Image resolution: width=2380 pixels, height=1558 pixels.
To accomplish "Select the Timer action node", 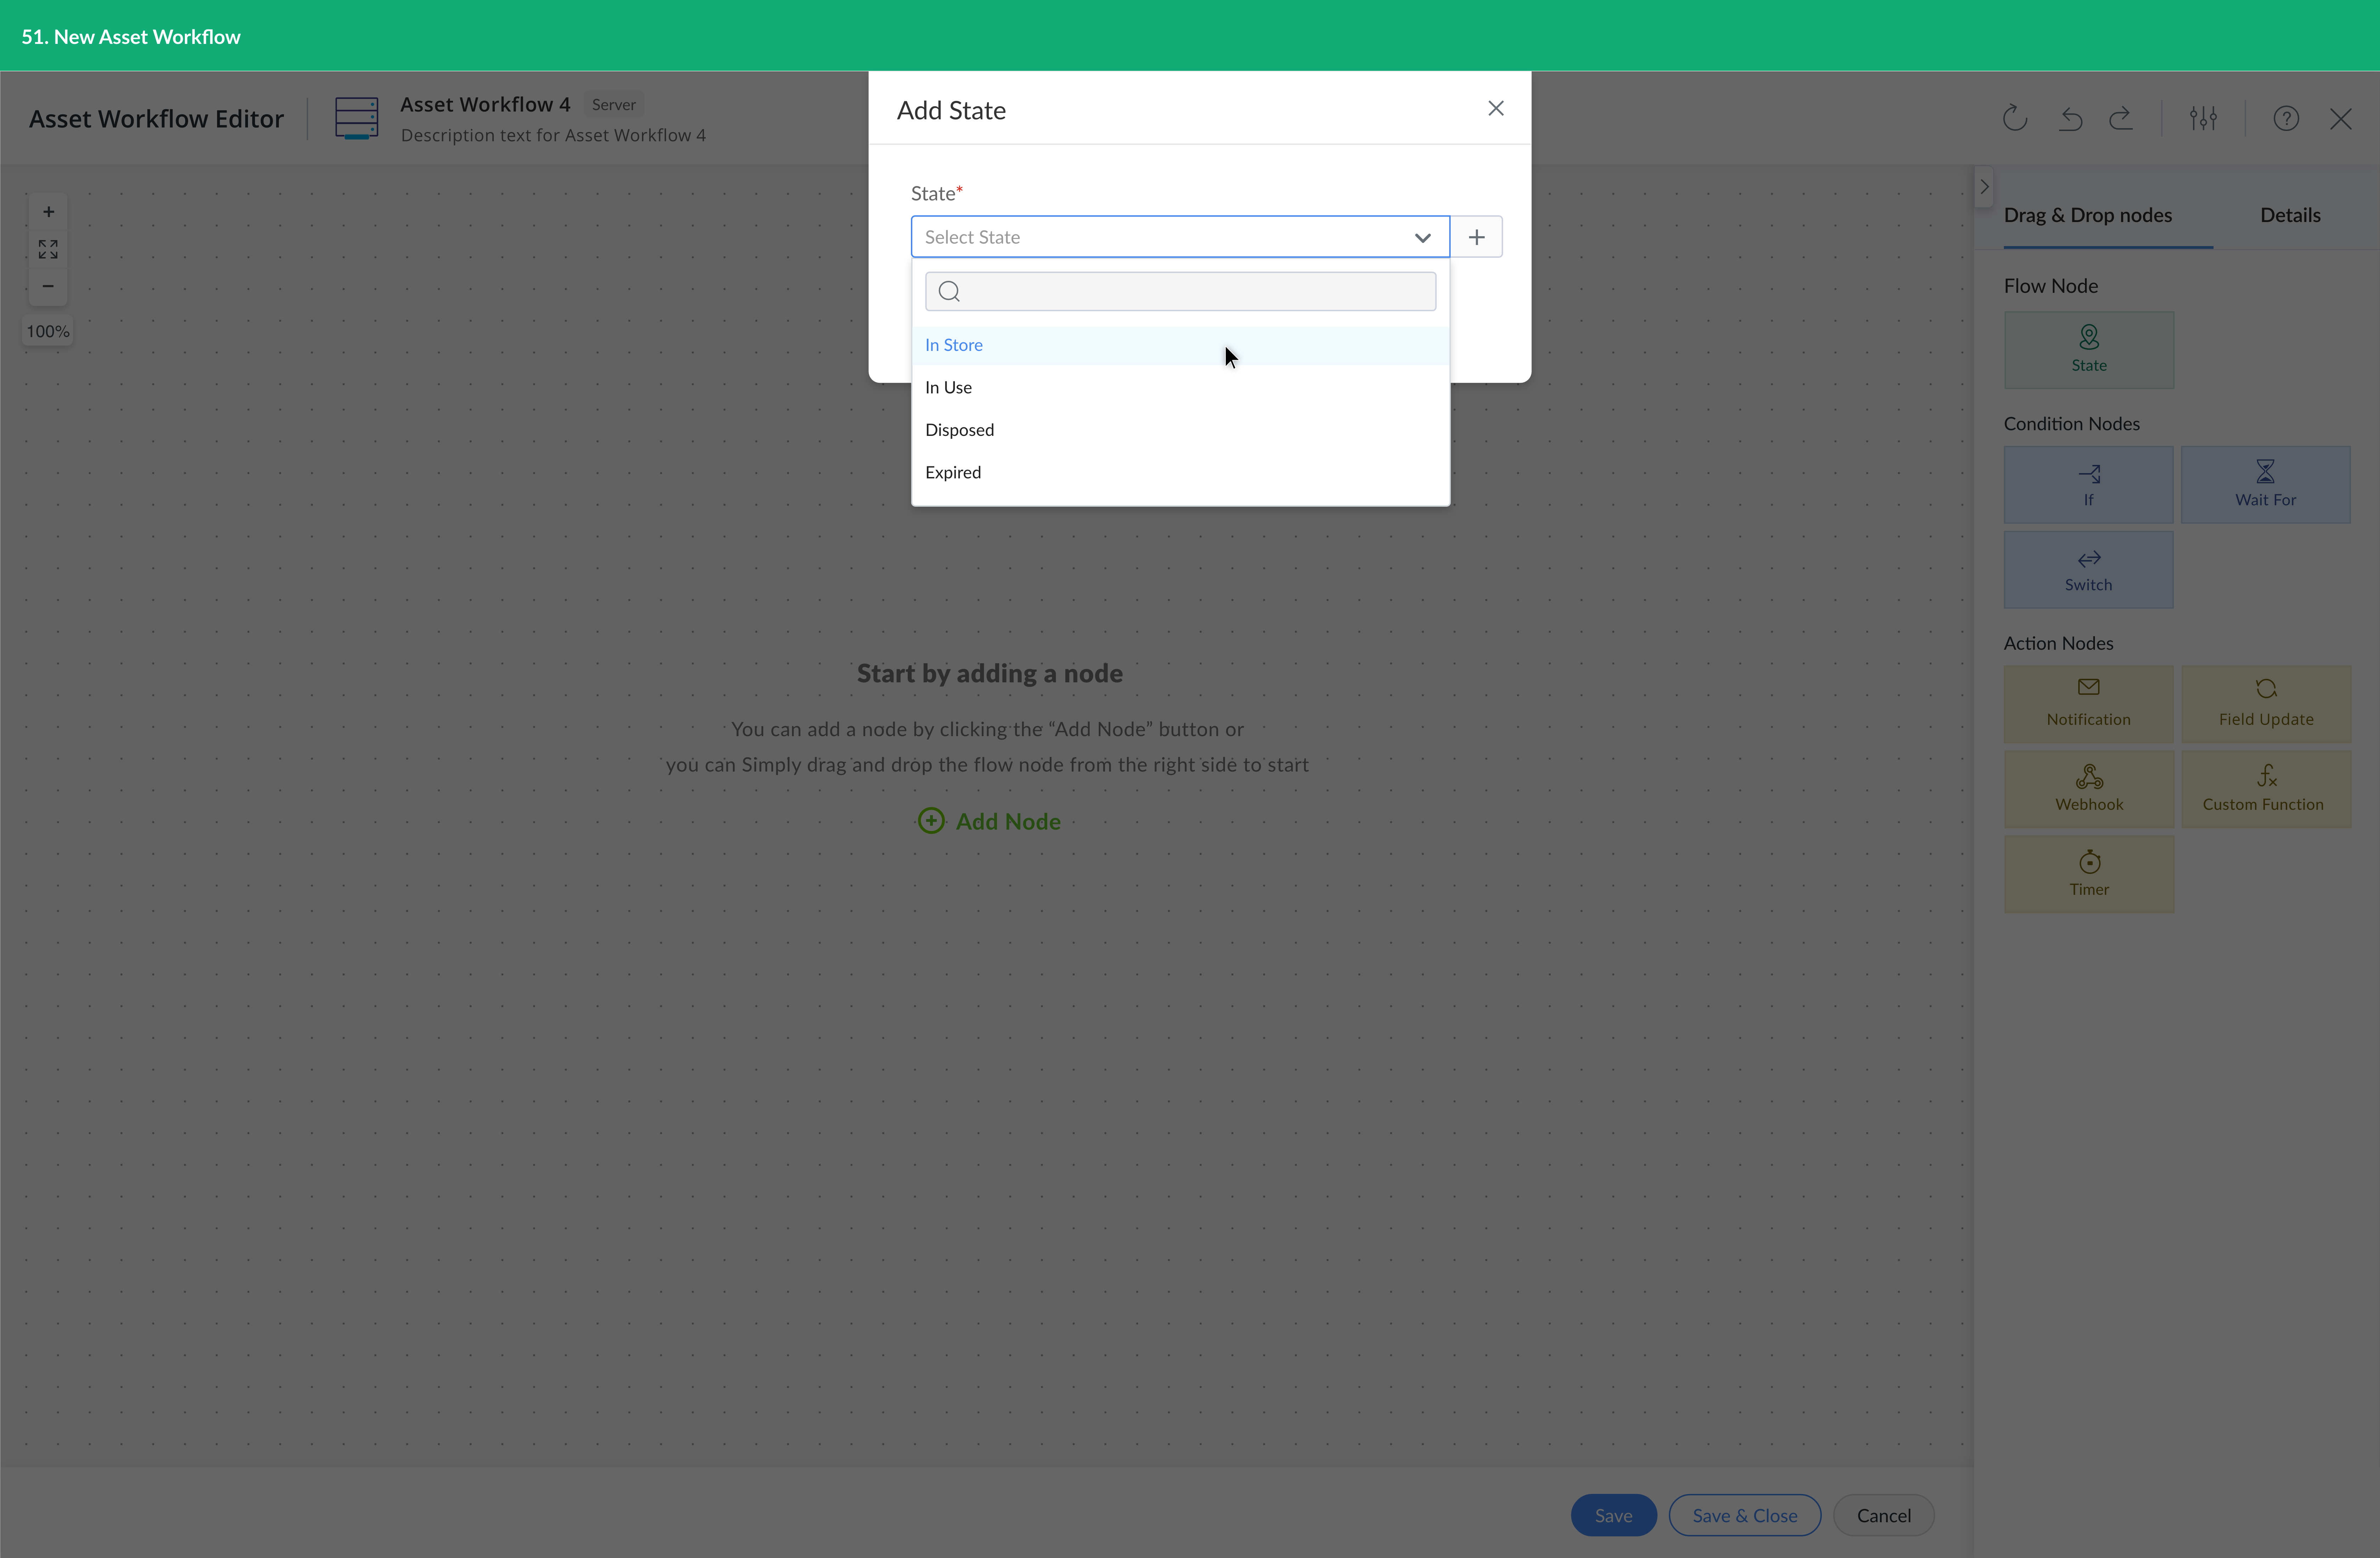I will pos(2088,874).
